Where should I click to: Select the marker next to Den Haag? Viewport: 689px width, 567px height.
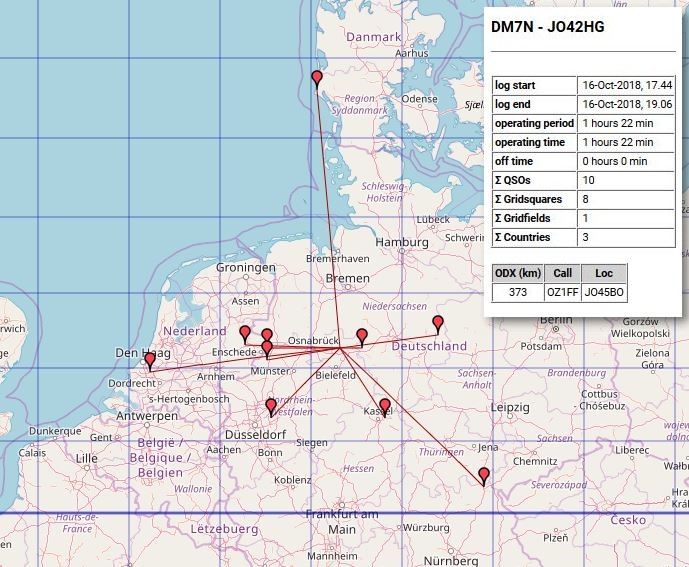pyautogui.click(x=150, y=360)
